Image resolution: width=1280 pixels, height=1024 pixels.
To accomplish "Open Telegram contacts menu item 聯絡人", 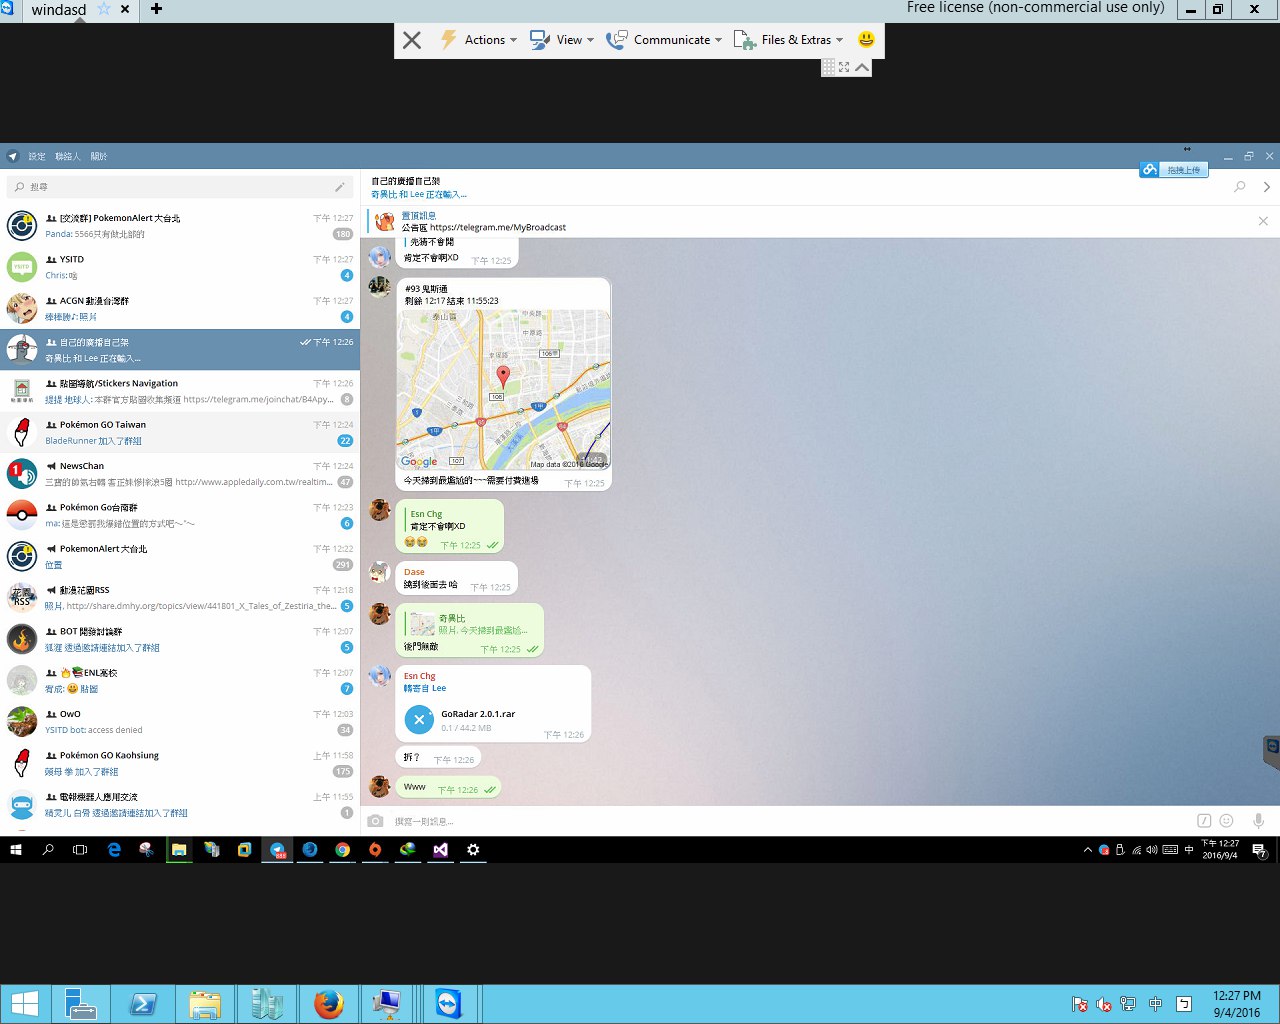I will pyautogui.click(x=68, y=157).
